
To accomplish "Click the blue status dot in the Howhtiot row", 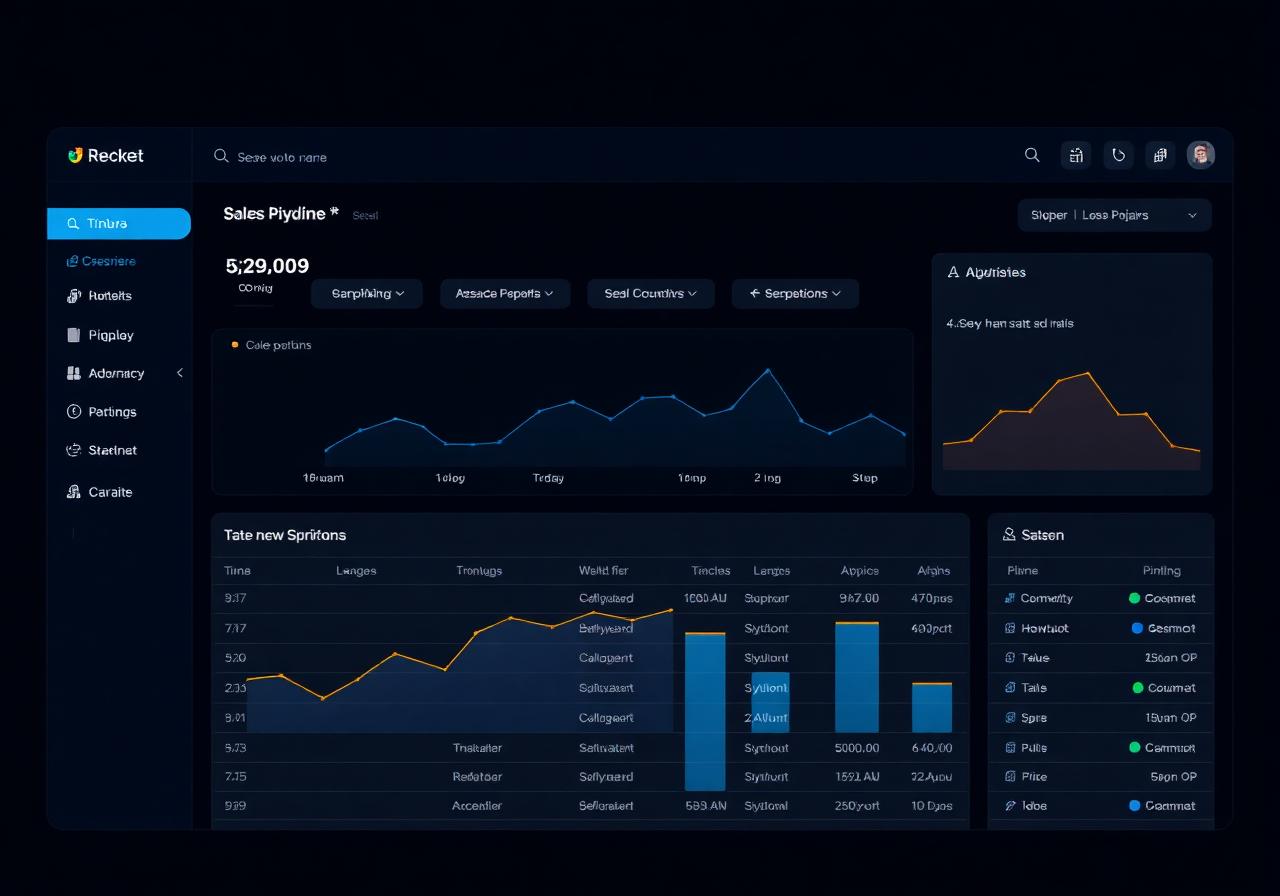I will pos(1137,628).
